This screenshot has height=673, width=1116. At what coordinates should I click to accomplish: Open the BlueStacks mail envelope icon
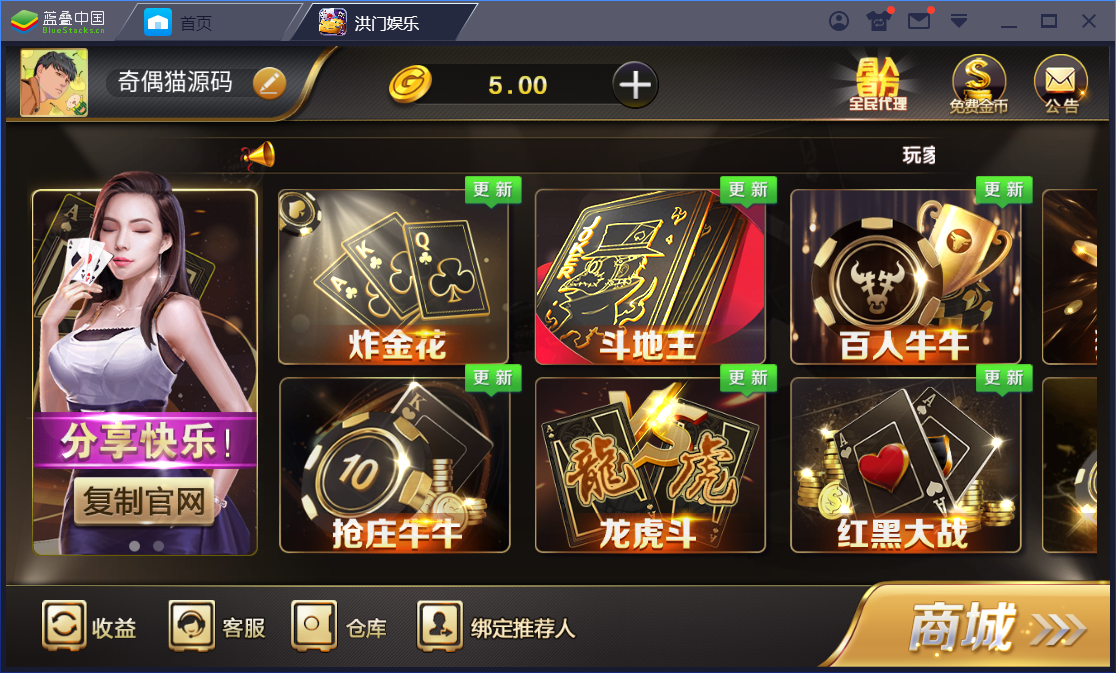[x=919, y=21]
